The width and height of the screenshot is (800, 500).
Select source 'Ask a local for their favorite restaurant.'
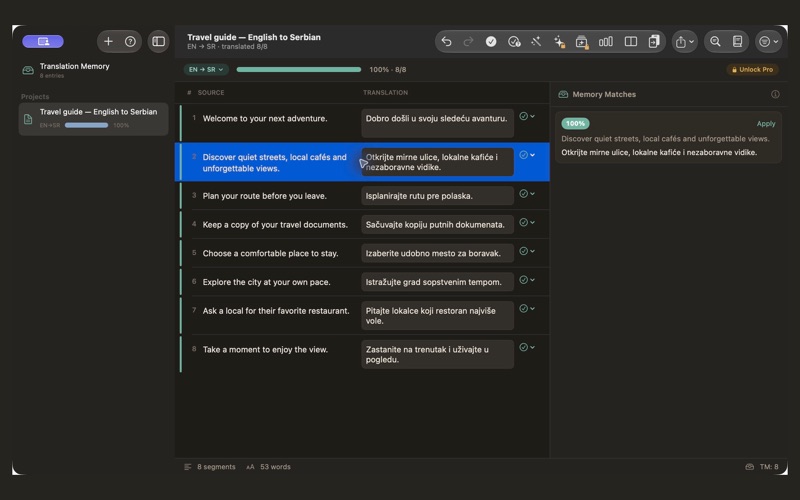tap(276, 310)
